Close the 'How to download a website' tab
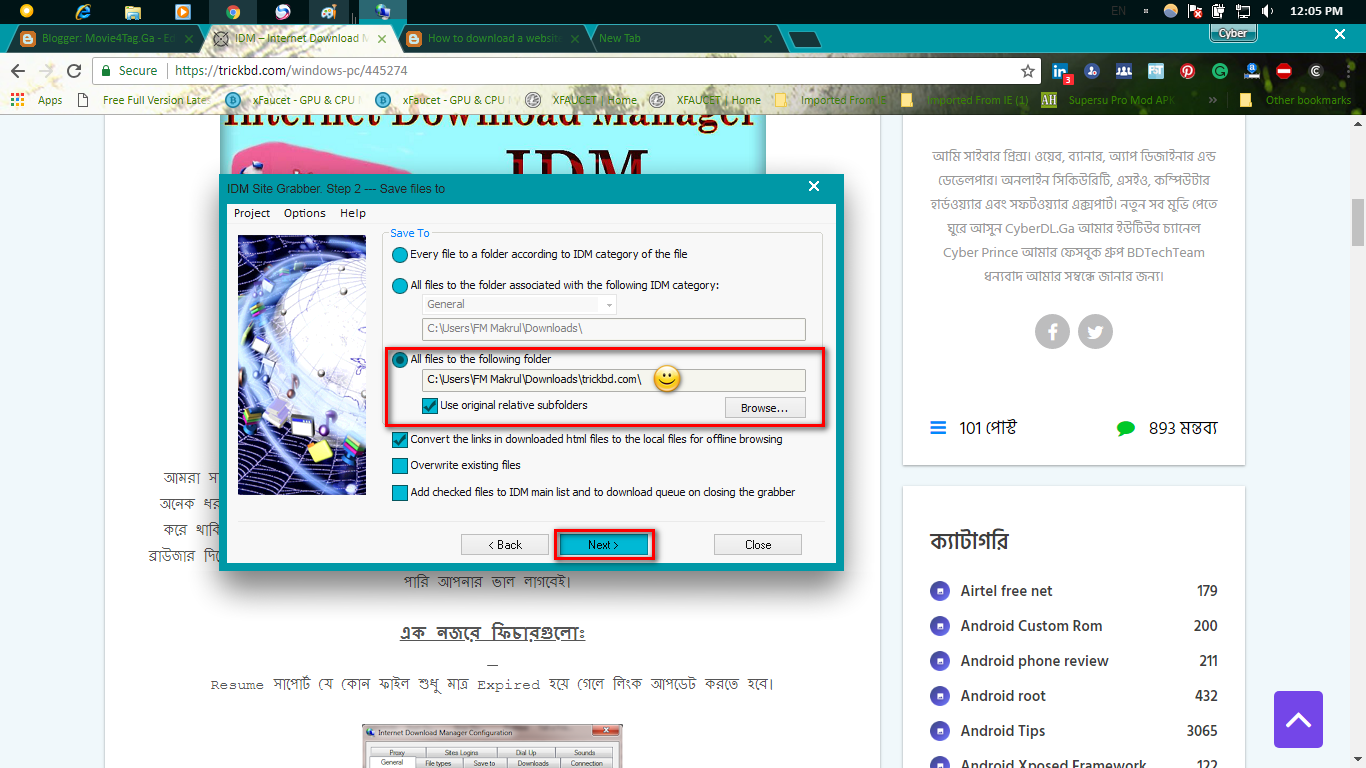 [574, 38]
